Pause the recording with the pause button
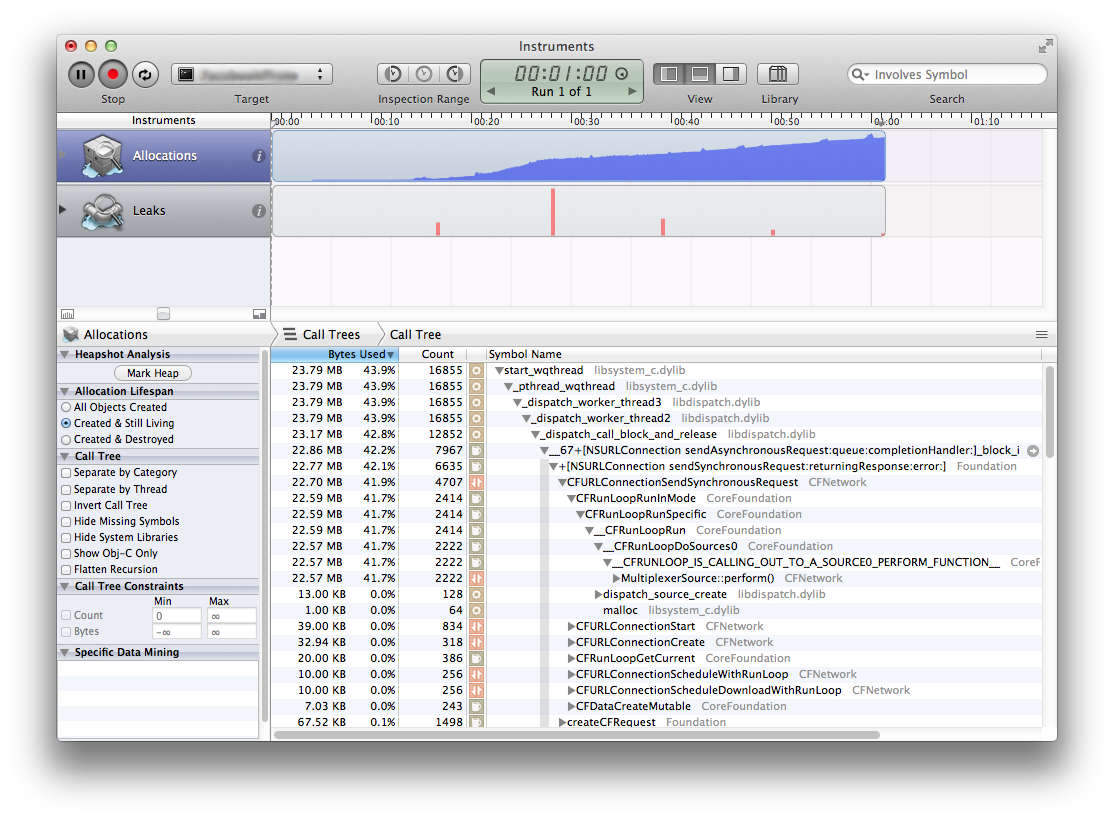 pos(81,75)
